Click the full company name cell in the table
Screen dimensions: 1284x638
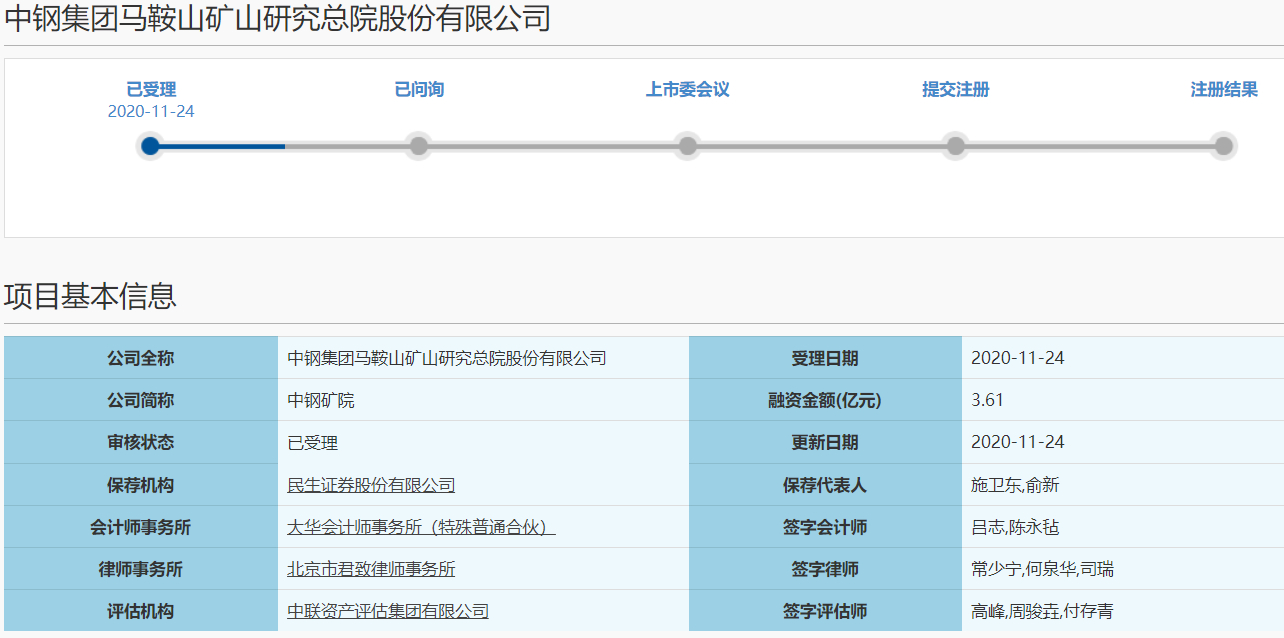click(483, 358)
